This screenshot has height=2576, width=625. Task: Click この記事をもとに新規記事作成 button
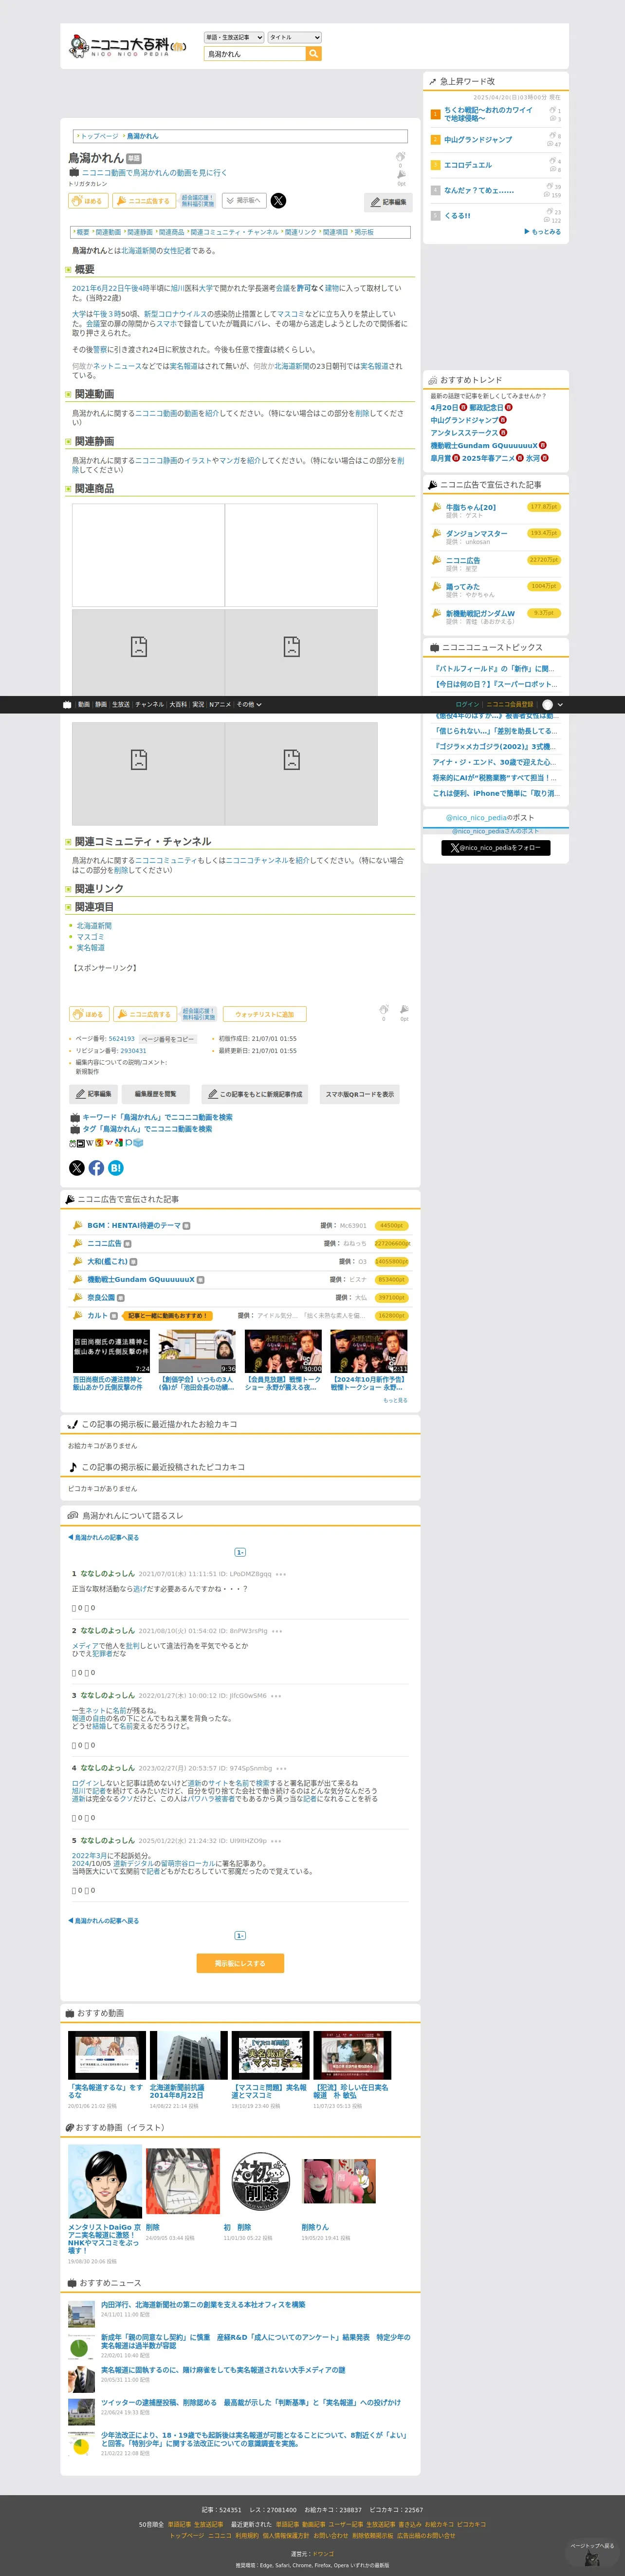pos(255,1094)
